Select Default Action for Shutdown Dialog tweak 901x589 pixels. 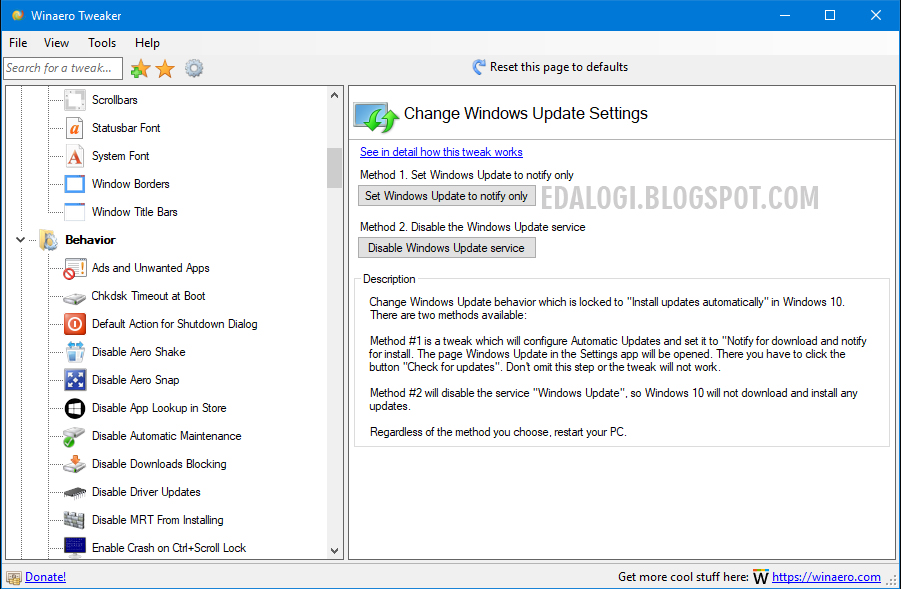pos(175,324)
